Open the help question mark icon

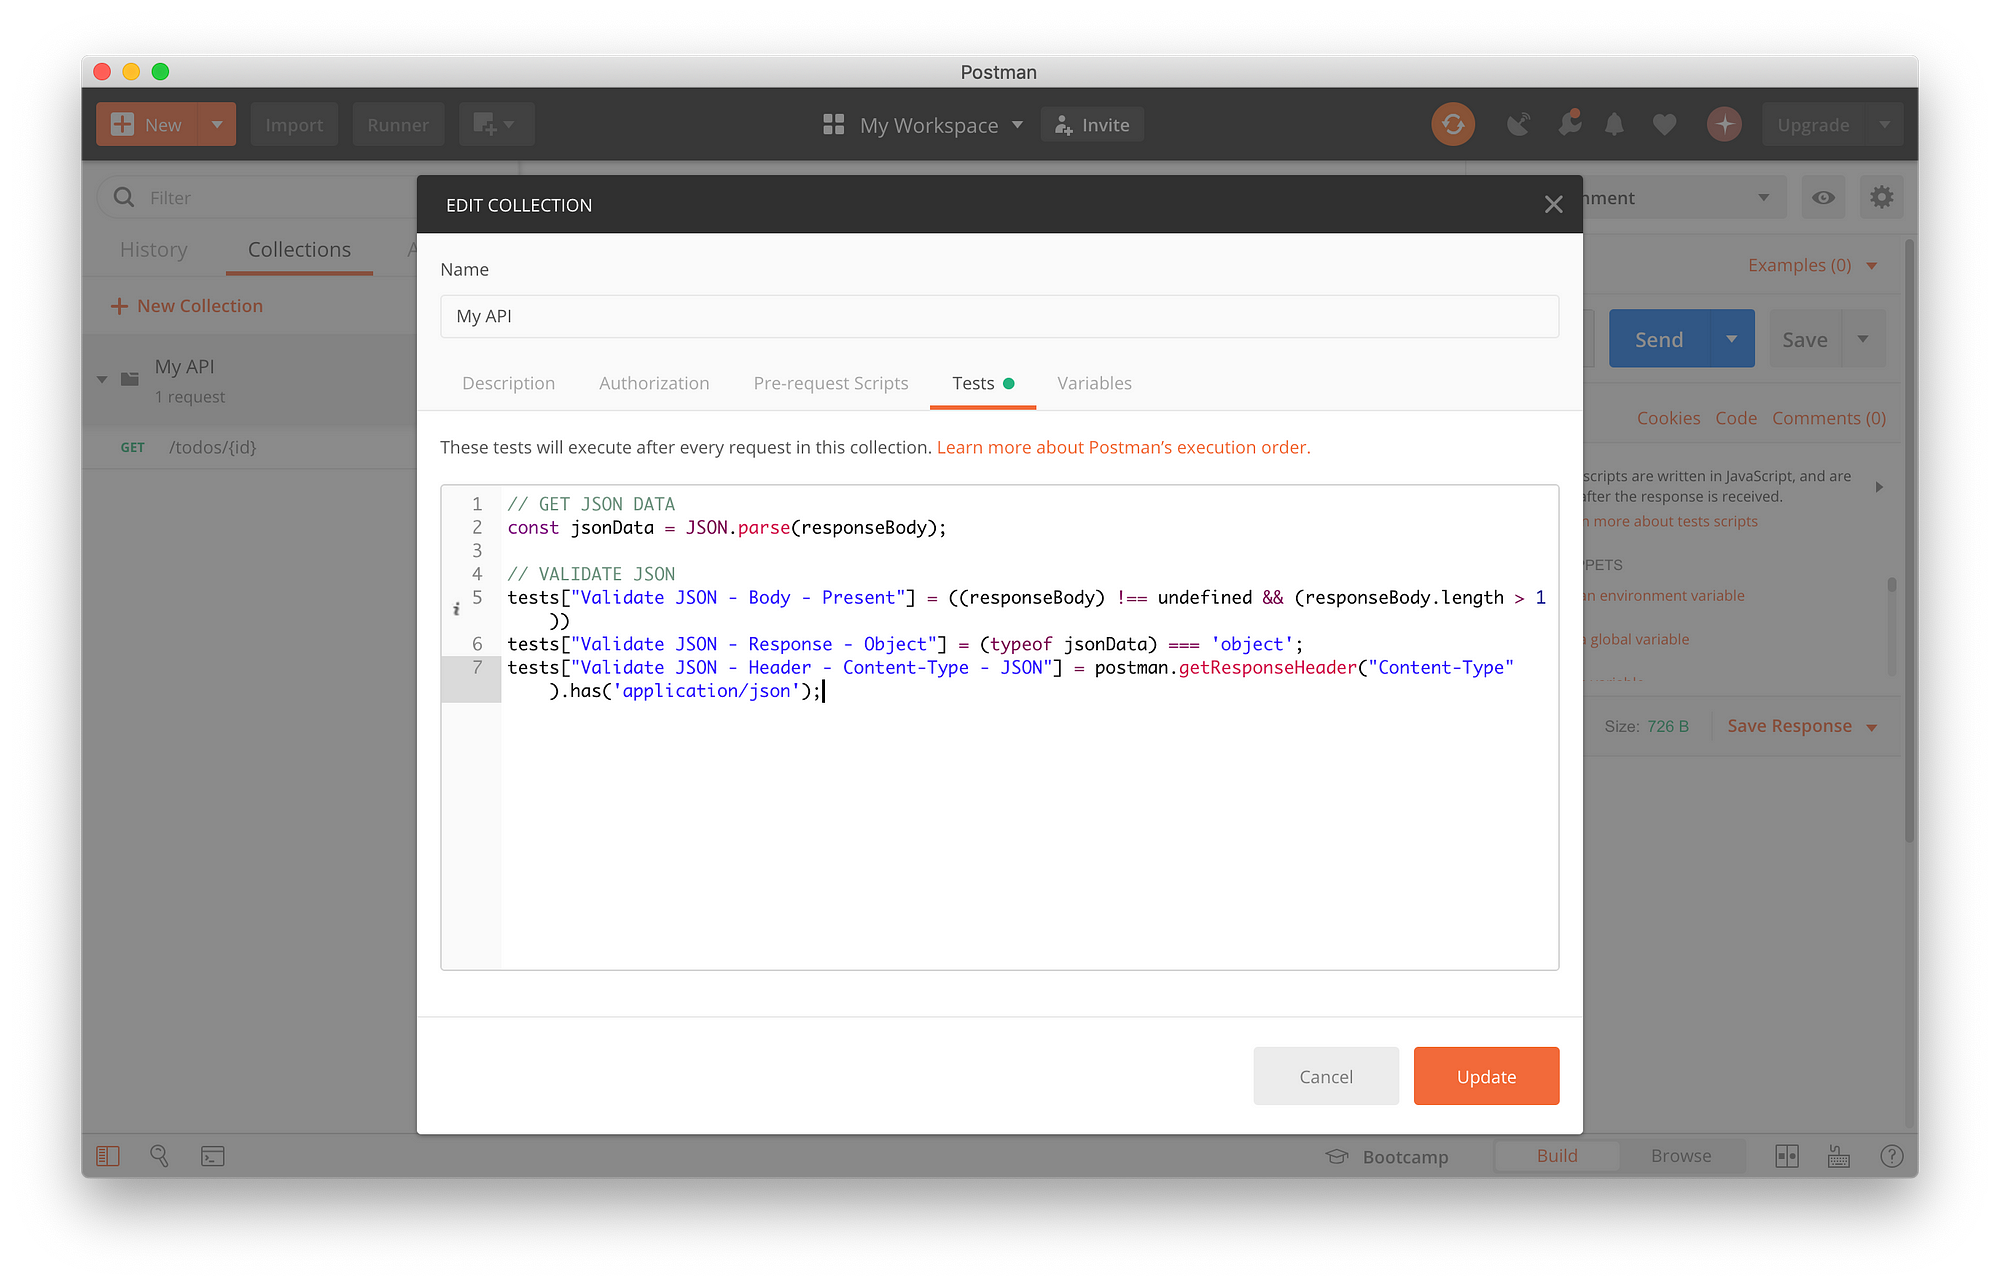pyautogui.click(x=1891, y=1157)
